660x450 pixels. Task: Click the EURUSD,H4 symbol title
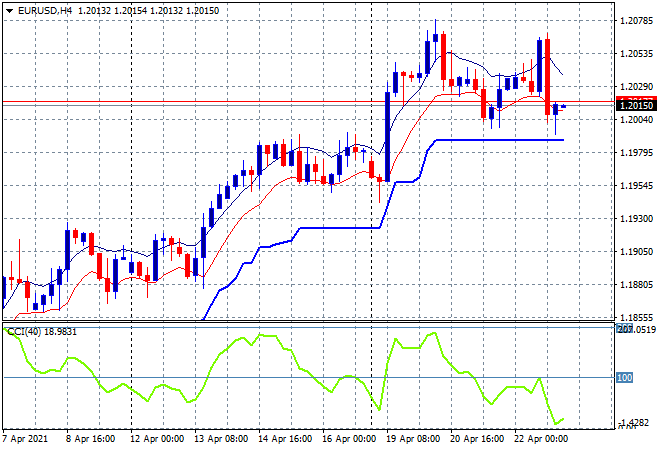45,11
